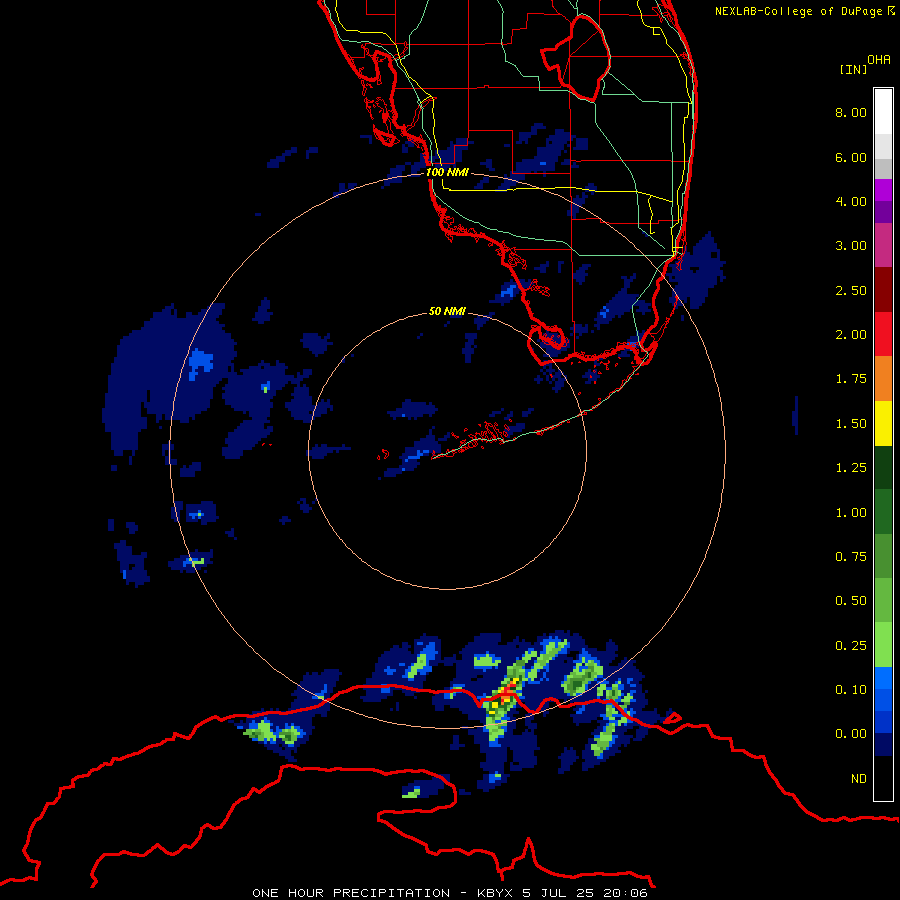This screenshot has height=900, width=900.
Task: Select the 1.75 legend value
Action: [851, 379]
